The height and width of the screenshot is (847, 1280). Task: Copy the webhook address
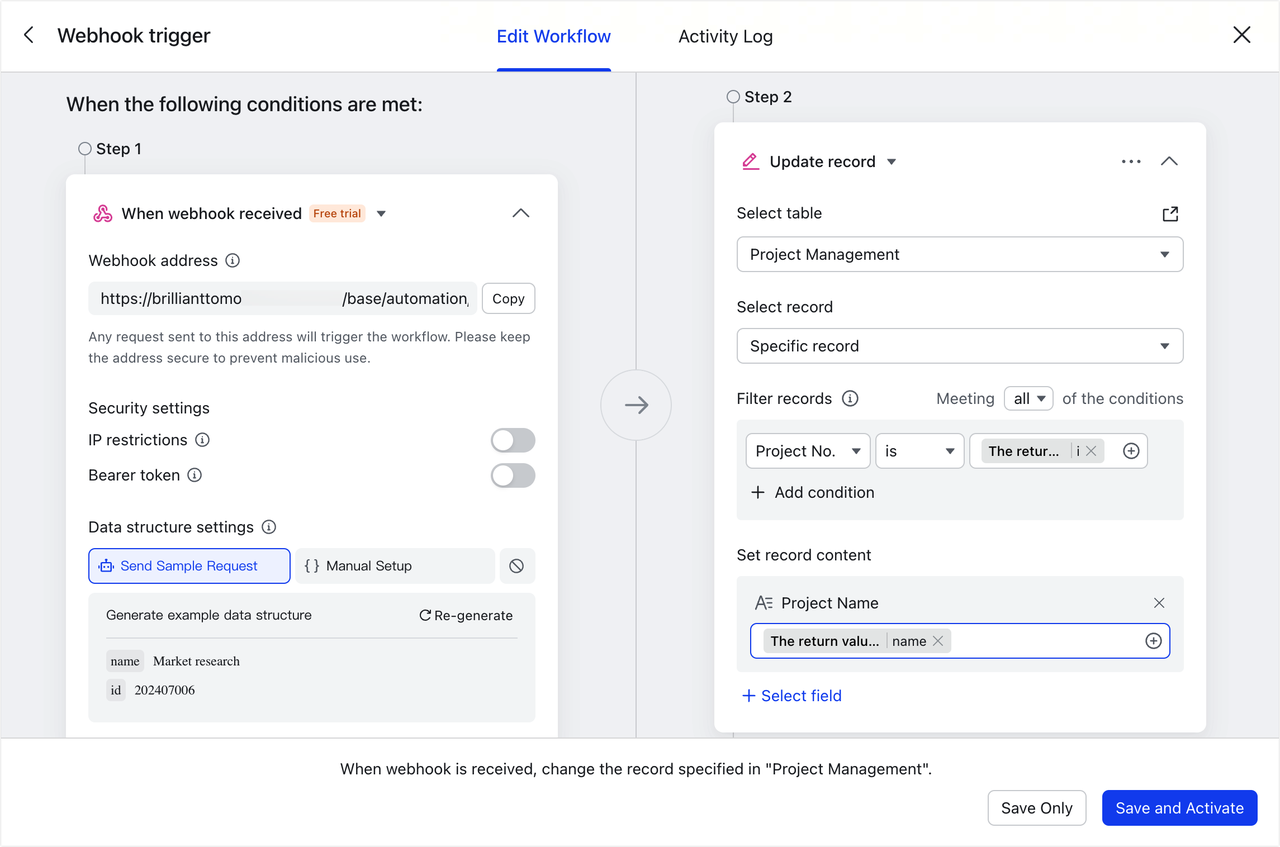click(508, 299)
